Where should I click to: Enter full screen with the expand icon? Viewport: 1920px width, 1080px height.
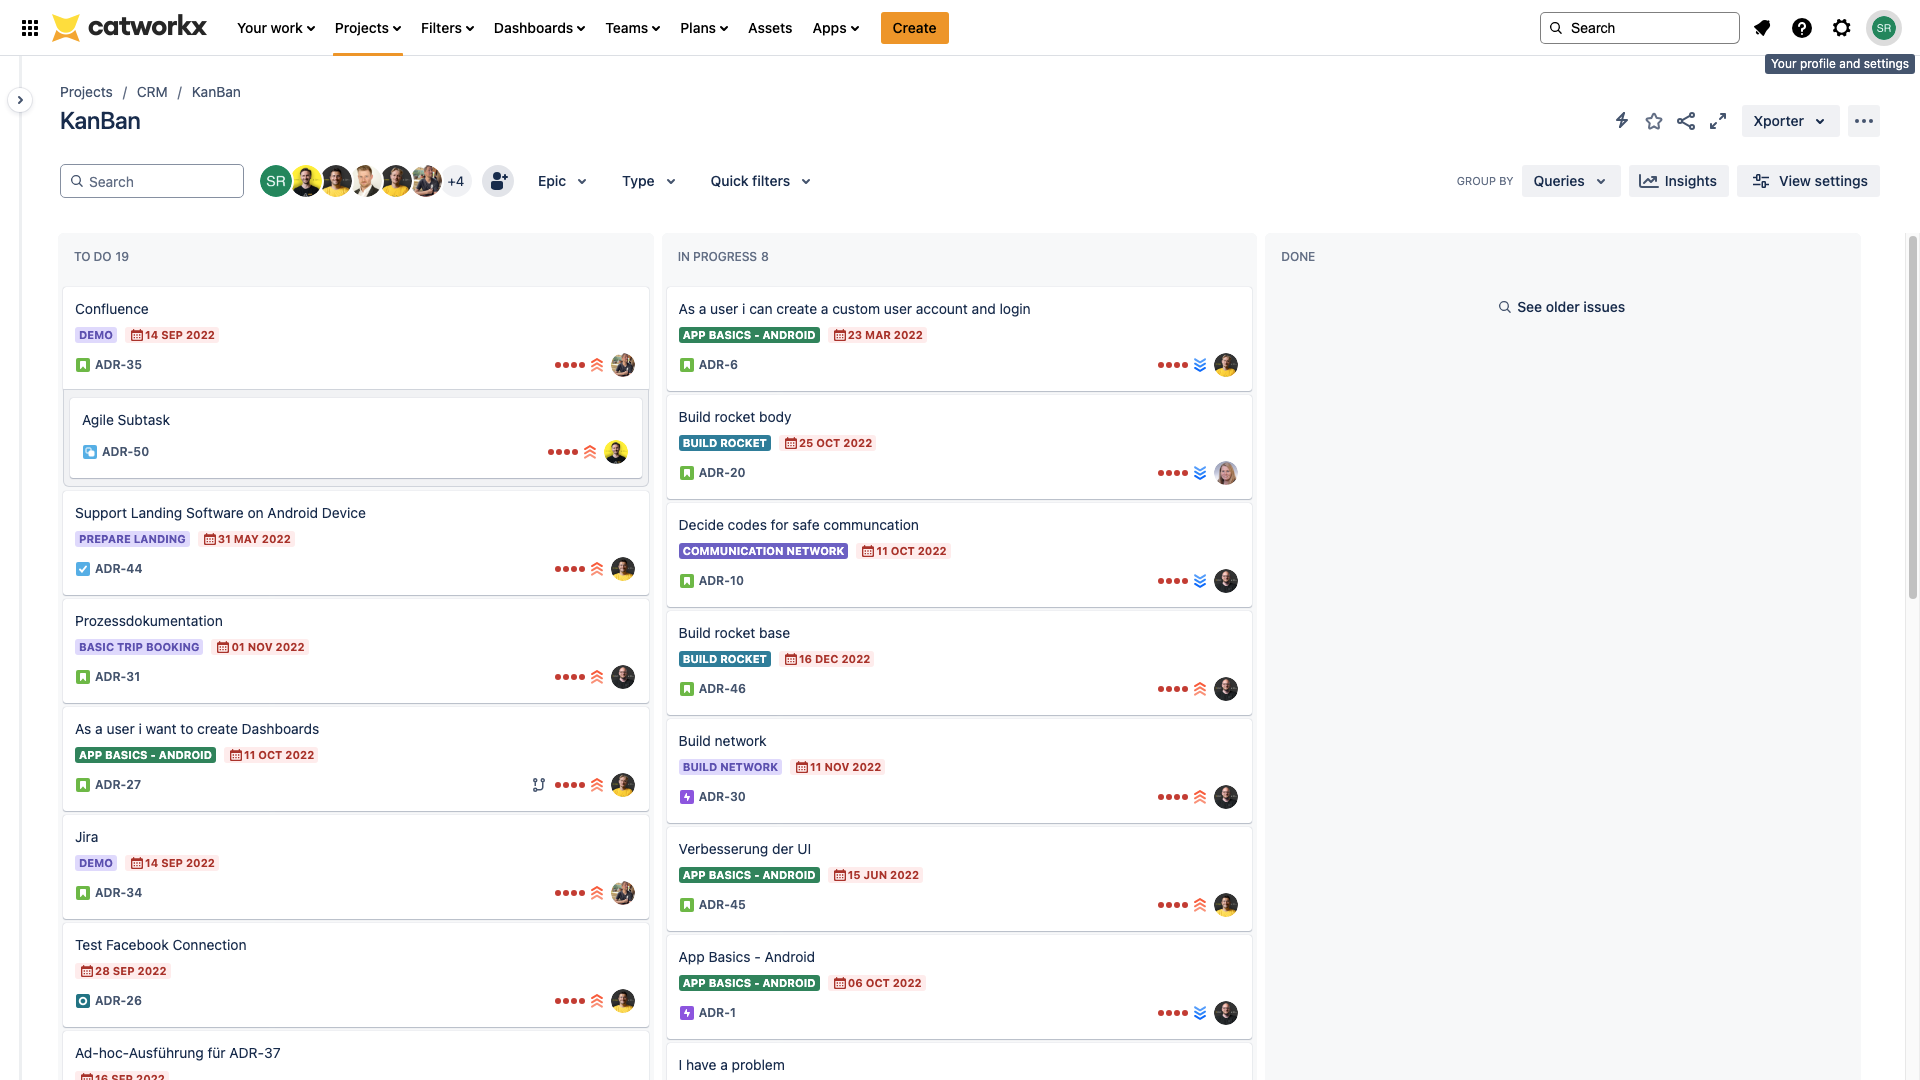pyautogui.click(x=1718, y=121)
